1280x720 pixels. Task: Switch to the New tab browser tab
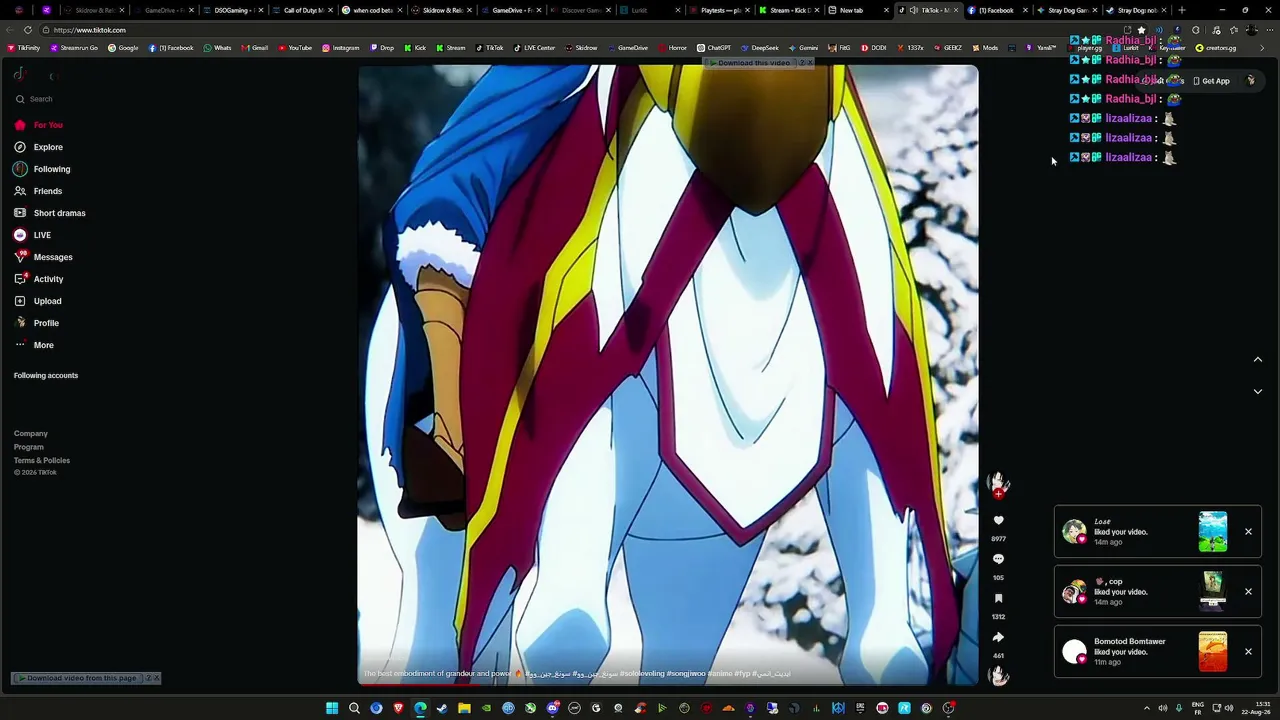click(856, 10)
